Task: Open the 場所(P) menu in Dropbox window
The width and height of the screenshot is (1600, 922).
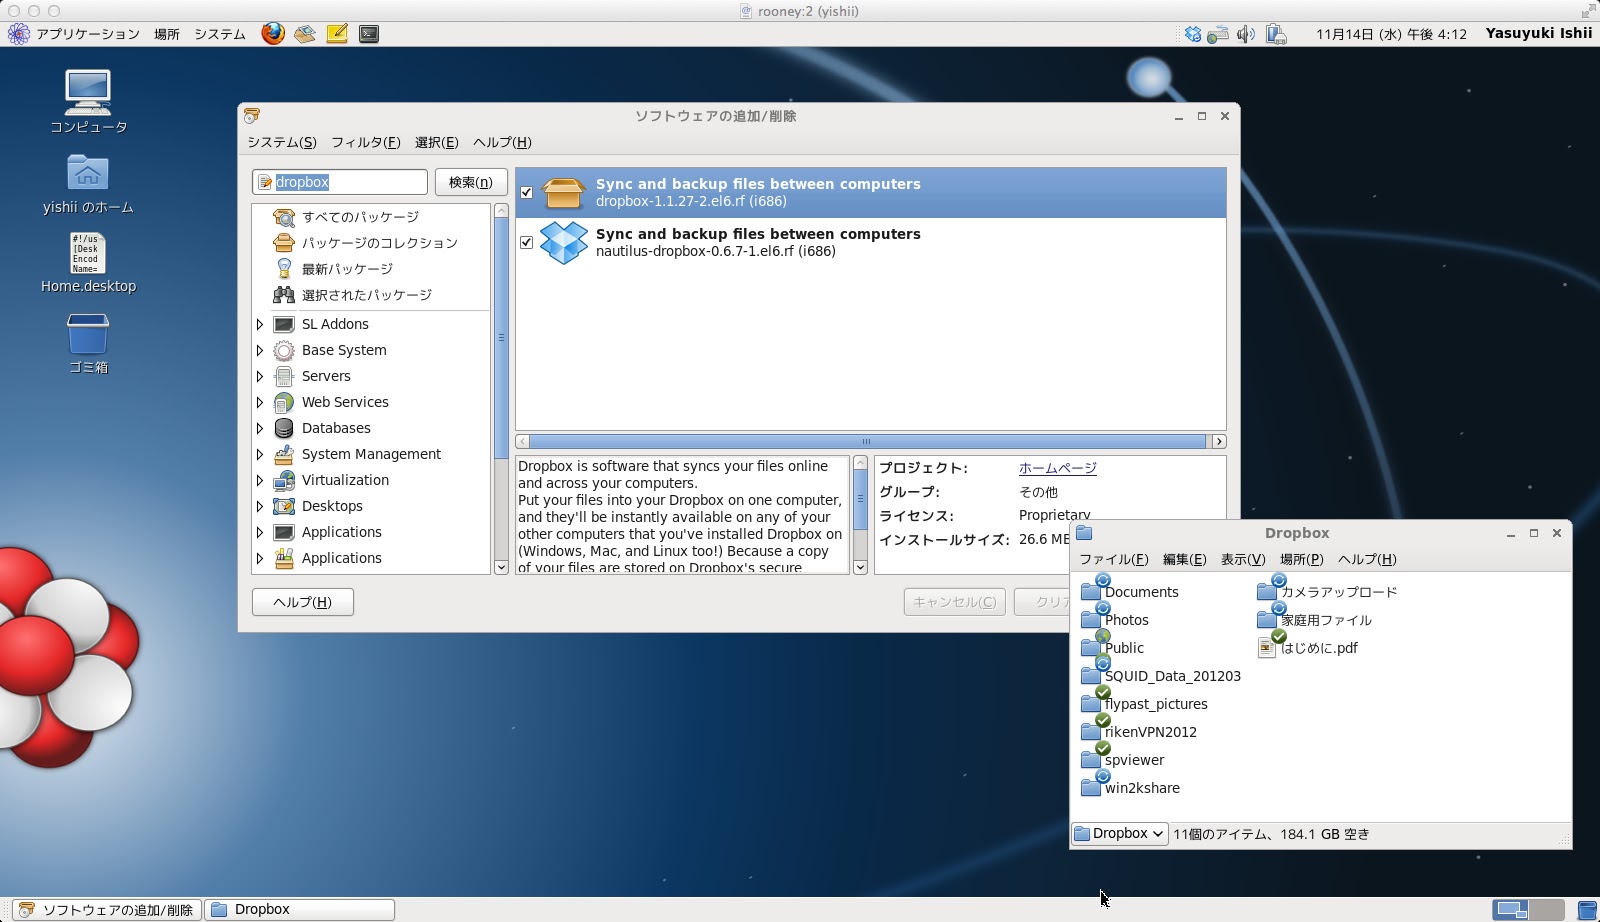Action: tap(1302, 559)
